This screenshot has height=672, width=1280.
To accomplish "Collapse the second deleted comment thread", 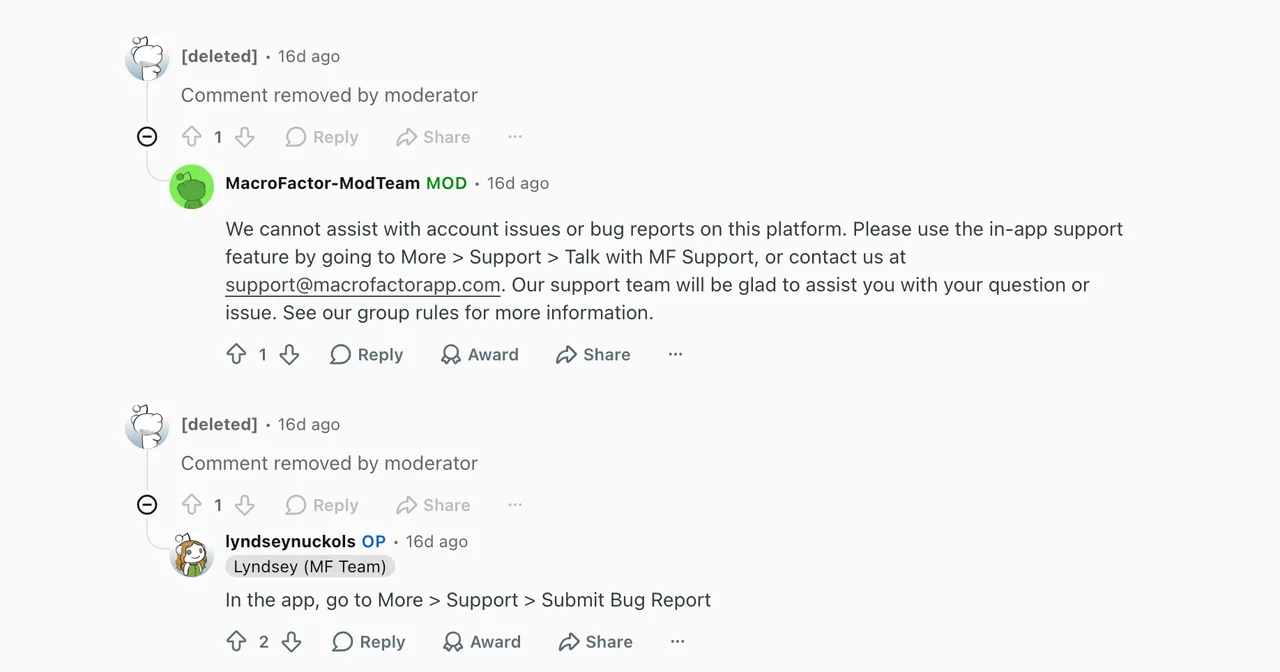I will point(147,505).
